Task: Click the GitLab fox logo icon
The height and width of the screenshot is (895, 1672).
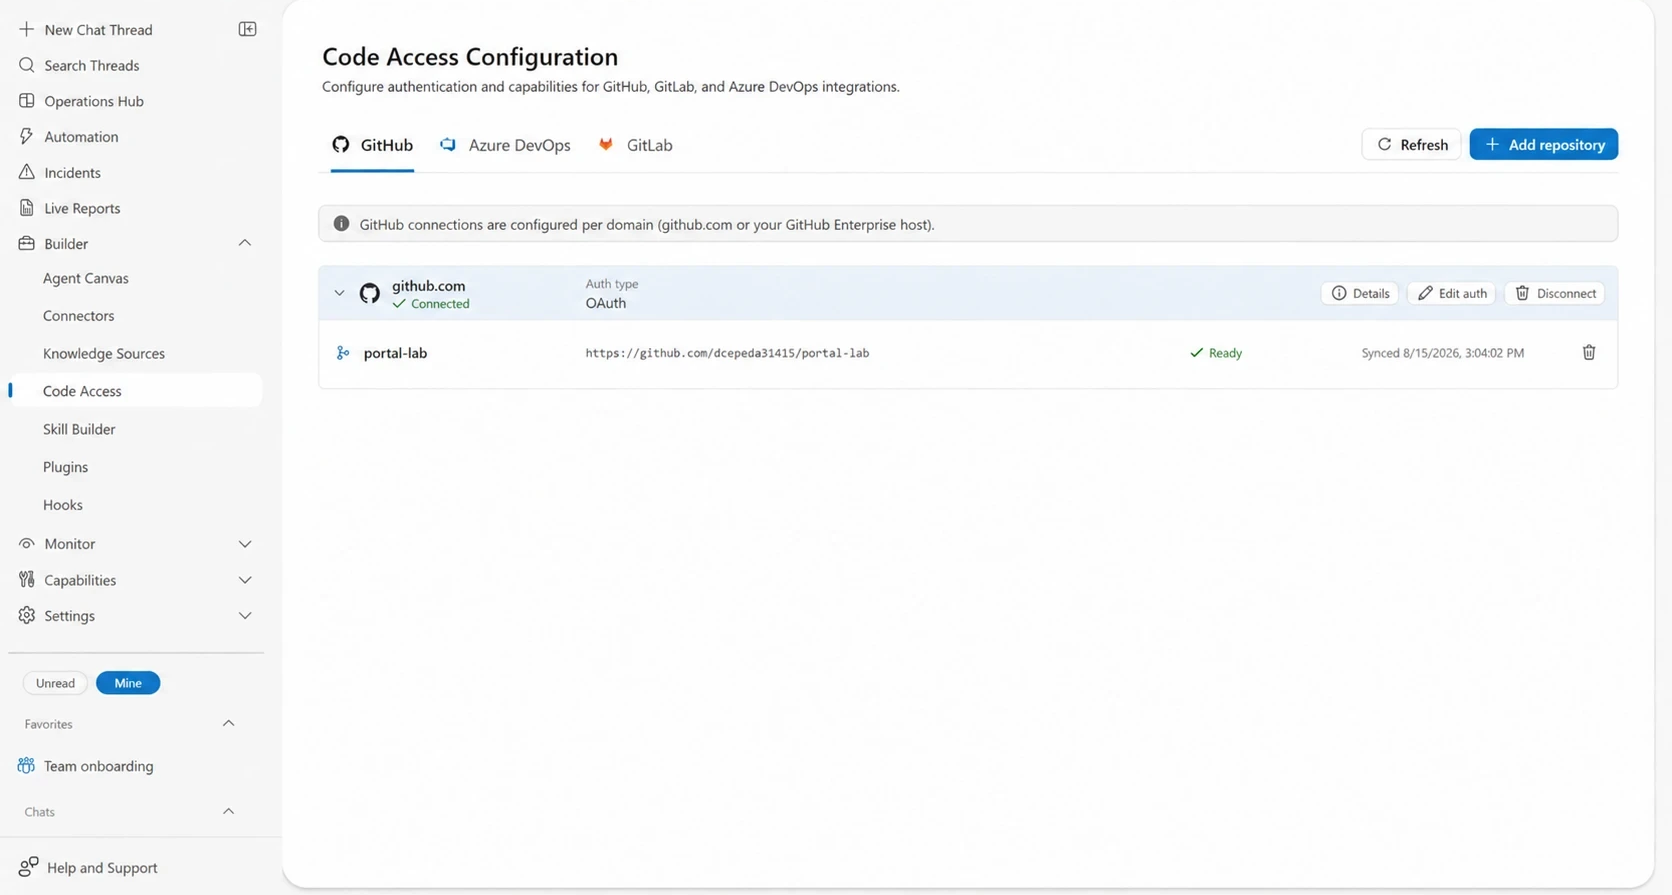Action: click(x=606, y=145)
